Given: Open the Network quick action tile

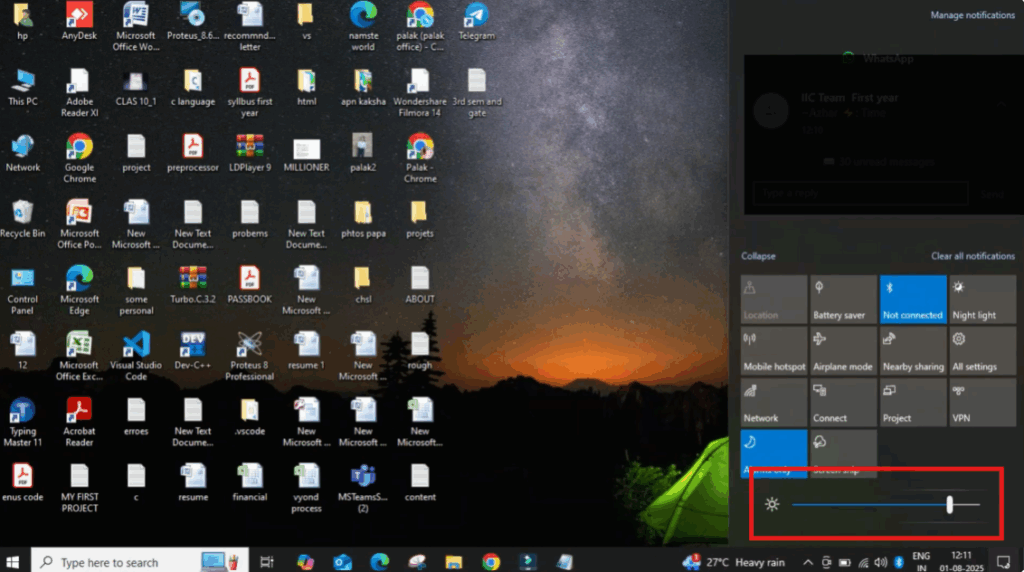Looking at the screenshot, I should point(774,403).
